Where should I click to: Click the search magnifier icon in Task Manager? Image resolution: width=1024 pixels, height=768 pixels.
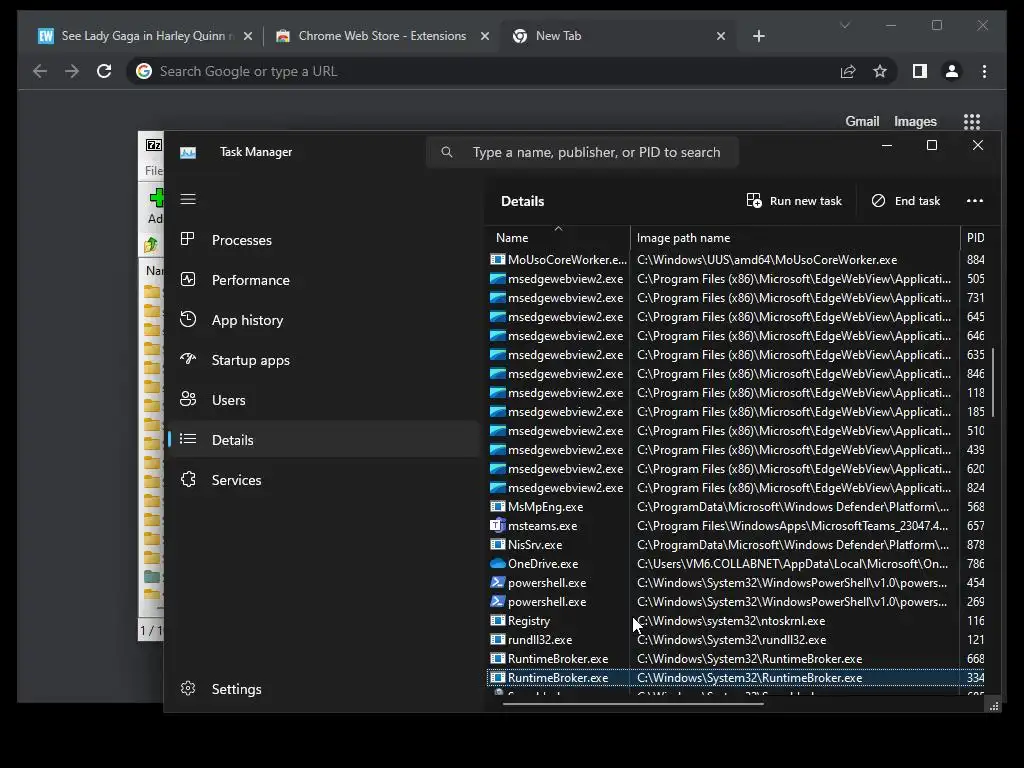click(447, 152)
